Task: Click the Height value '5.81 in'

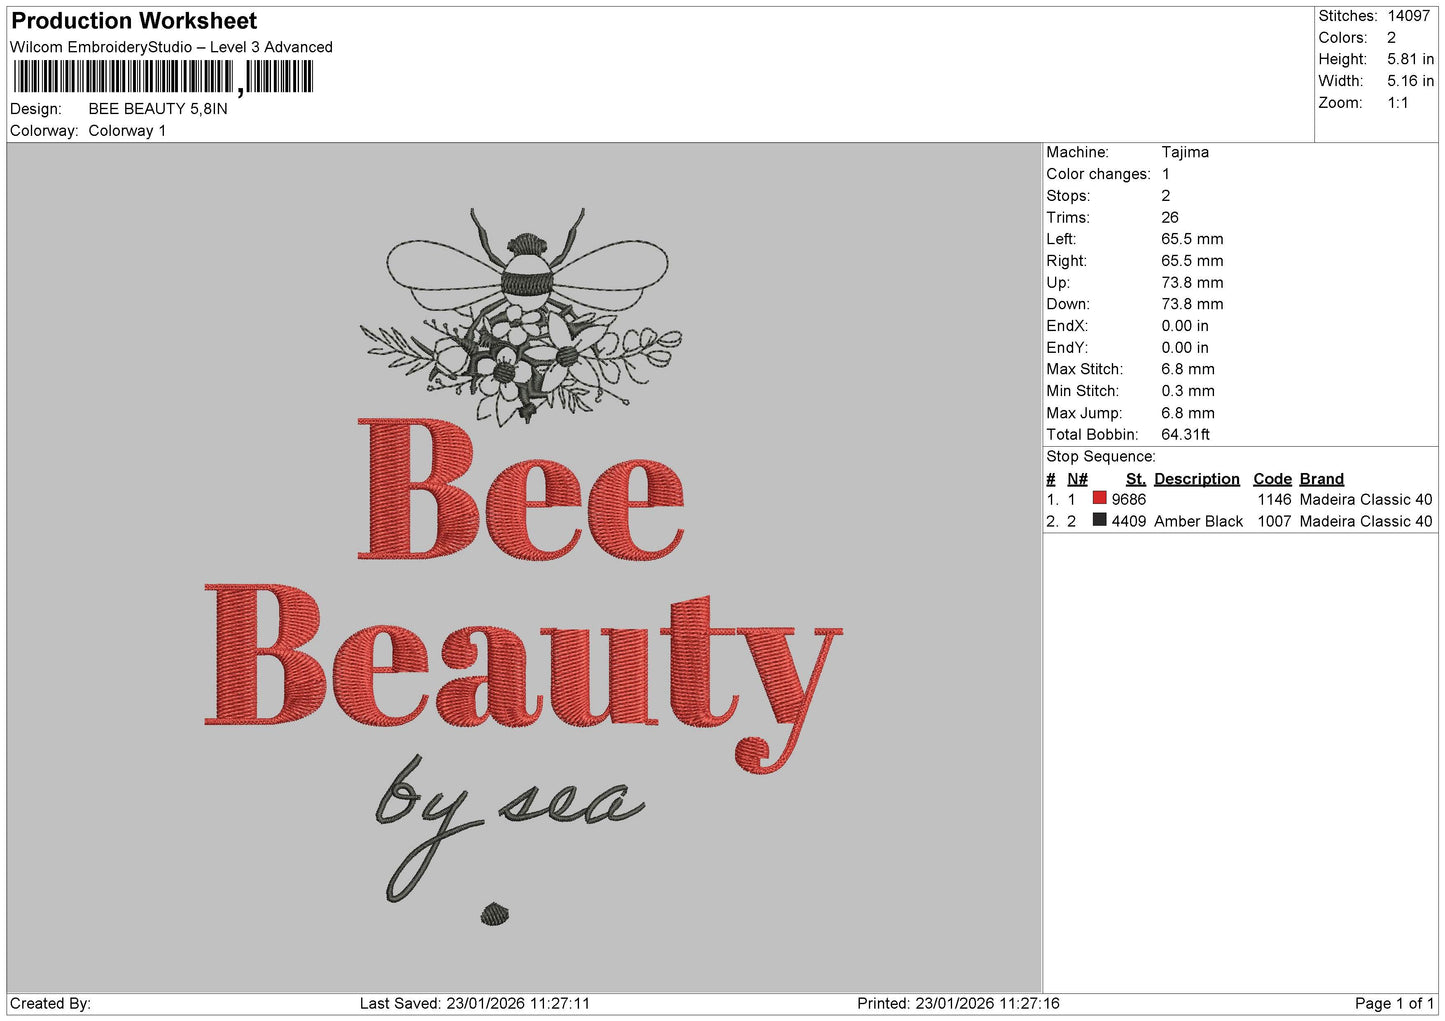Action: pos(1410,59)
